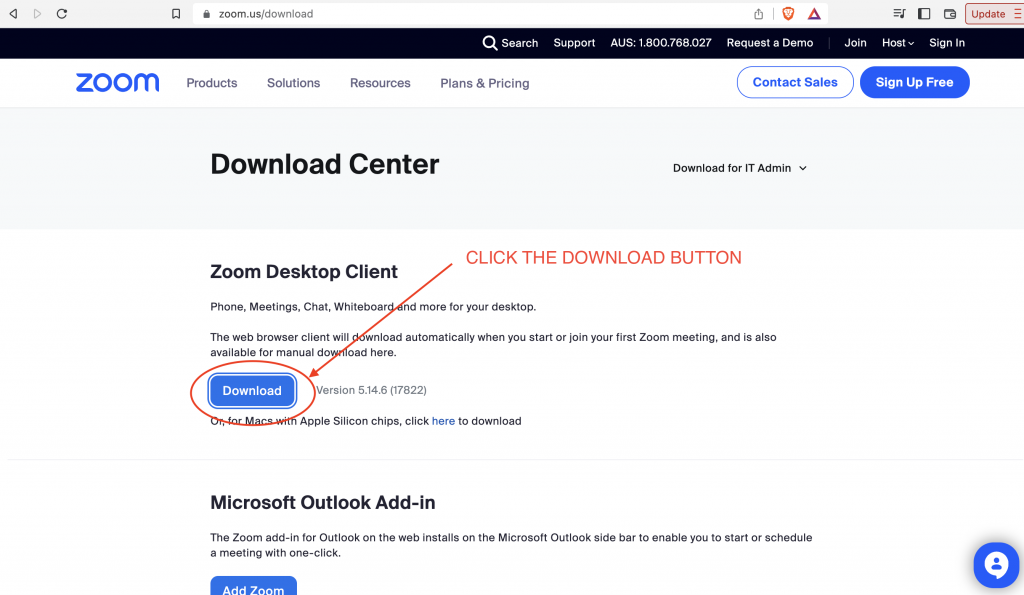This screenshot has height=595, width=1024.
Task: Open Request a Demo link
Action: 770,43
